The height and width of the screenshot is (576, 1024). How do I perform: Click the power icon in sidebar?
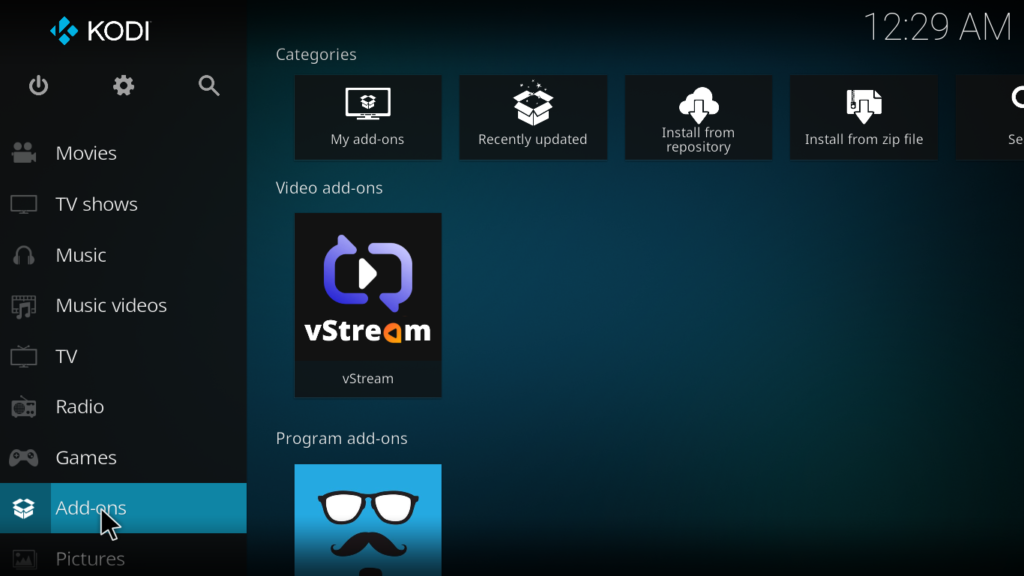tap(38, 86)
